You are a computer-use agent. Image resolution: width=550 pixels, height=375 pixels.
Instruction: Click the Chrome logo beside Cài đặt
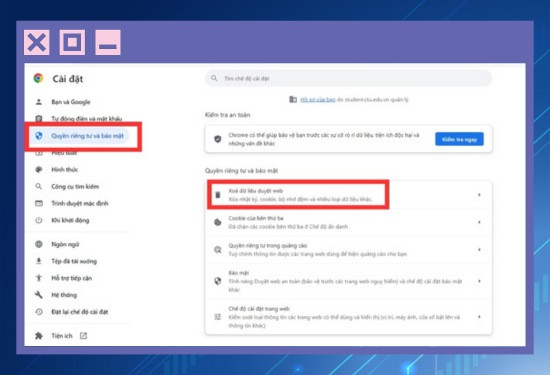[38, 78]
